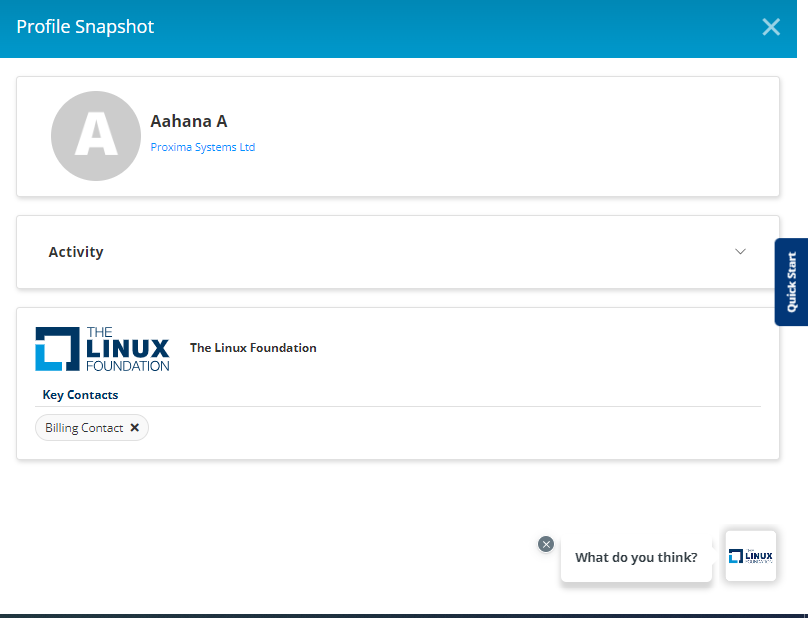Open the Proxima Systems Ltd link
This screenshot has height=618, width=808.
(x=202, y=147)
